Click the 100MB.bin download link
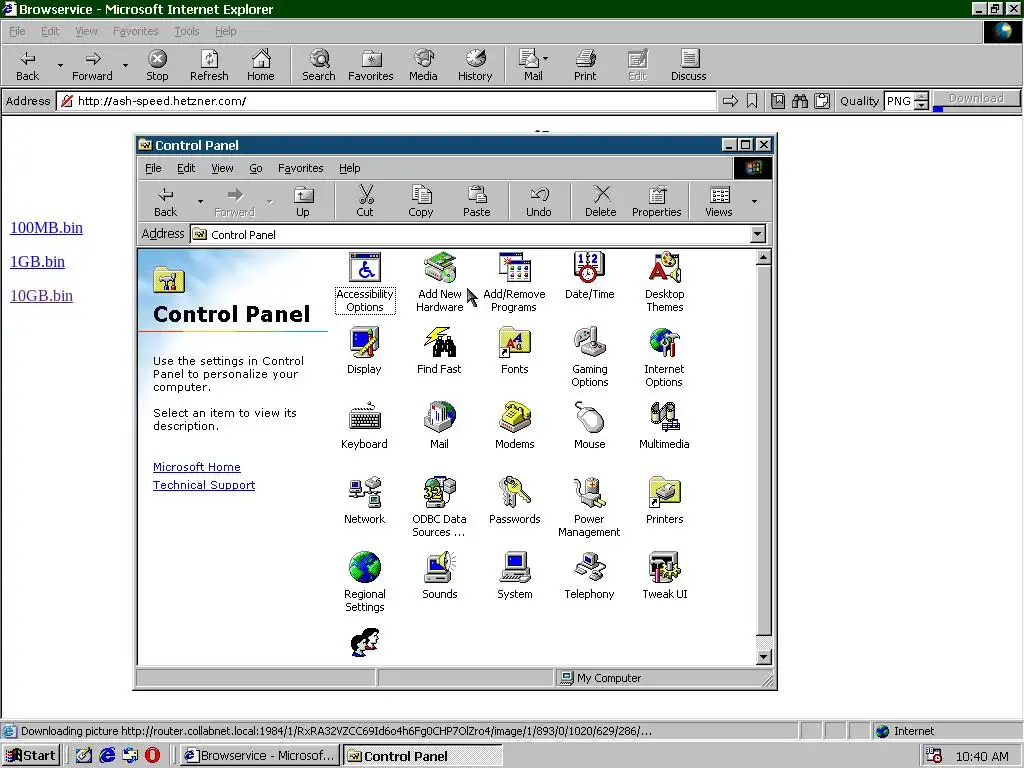 point(46,227)
